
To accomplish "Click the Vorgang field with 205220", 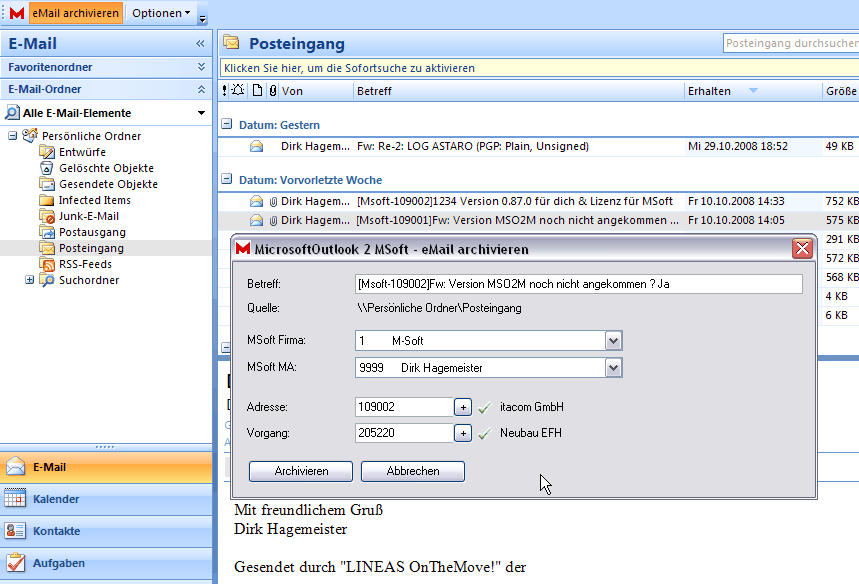I will (x=404, y=433).
